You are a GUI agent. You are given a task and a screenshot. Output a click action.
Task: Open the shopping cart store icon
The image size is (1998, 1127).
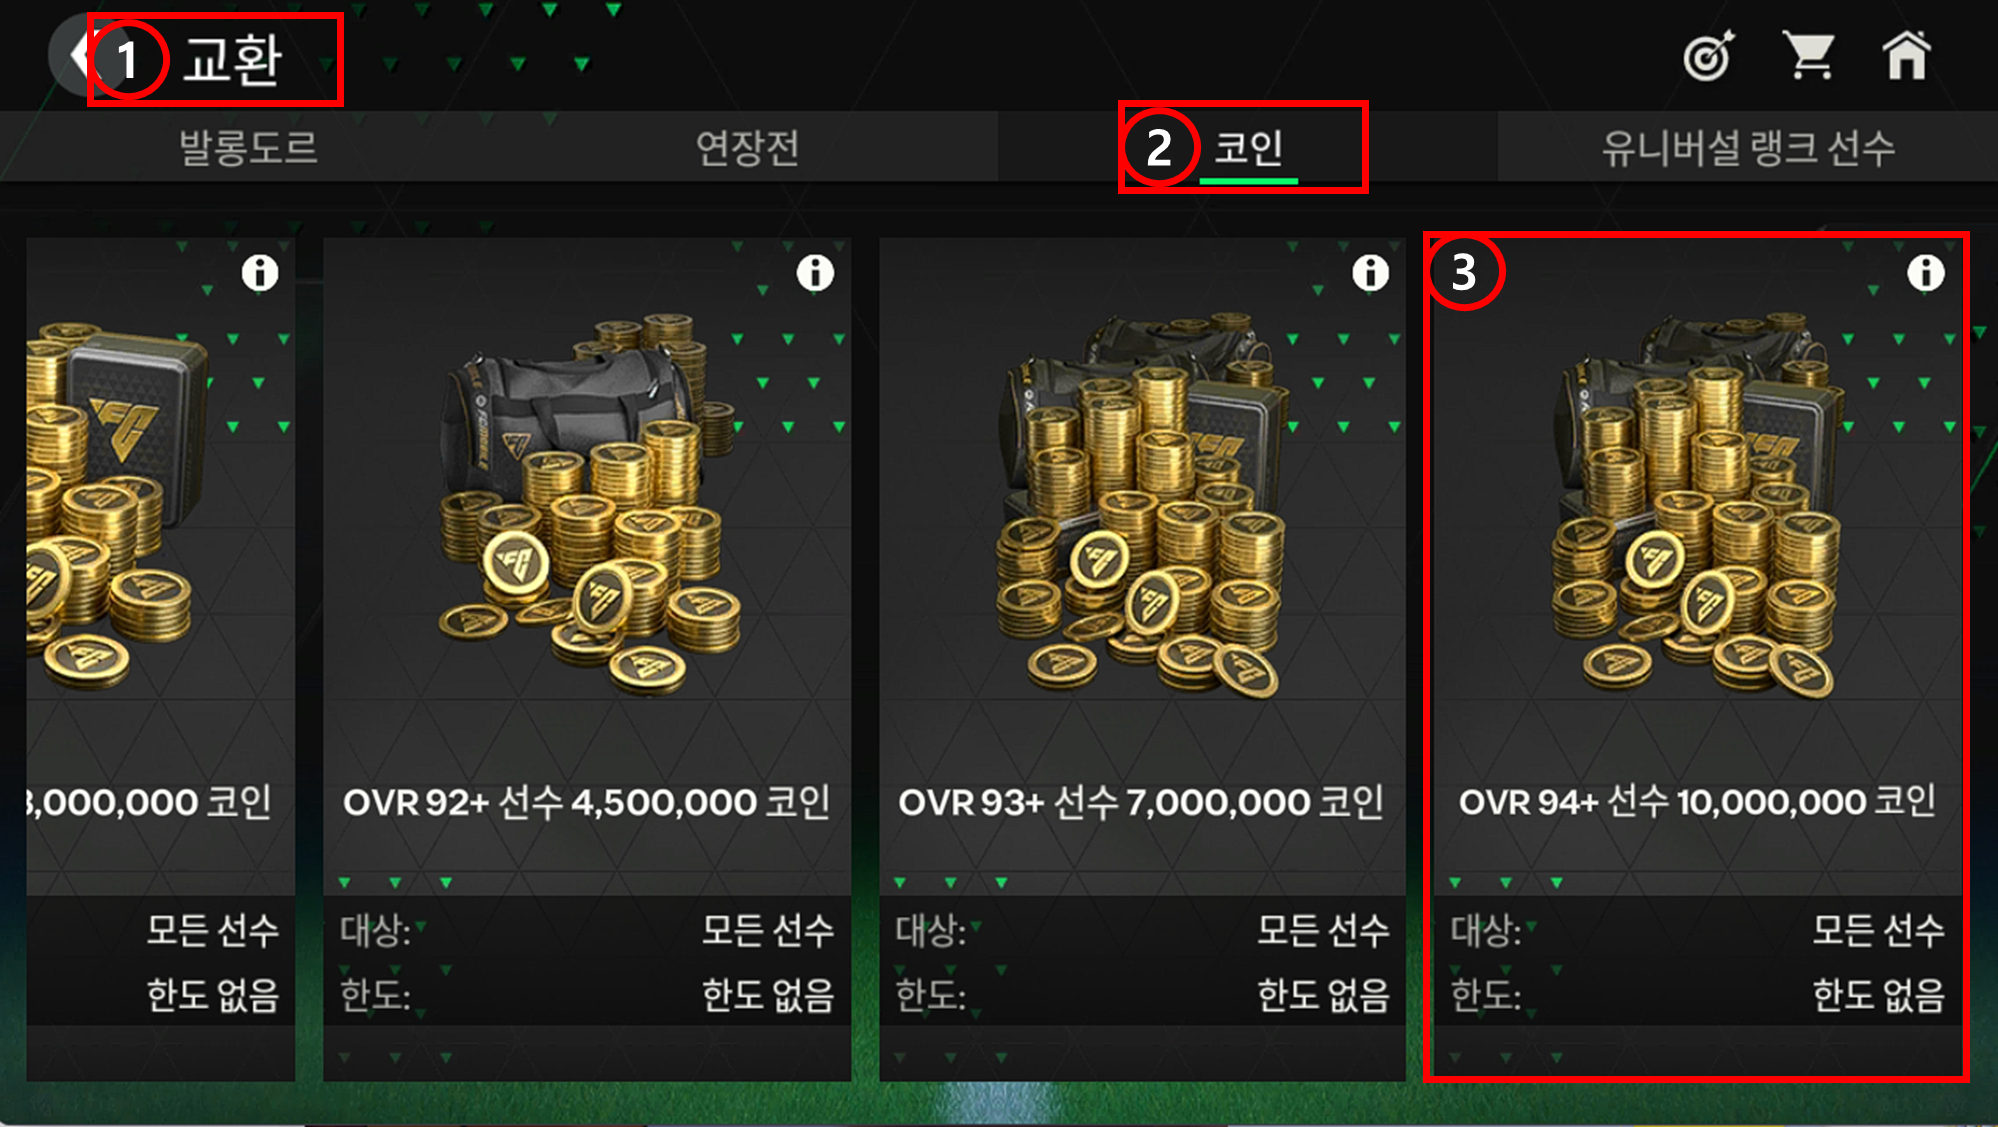1809,55
